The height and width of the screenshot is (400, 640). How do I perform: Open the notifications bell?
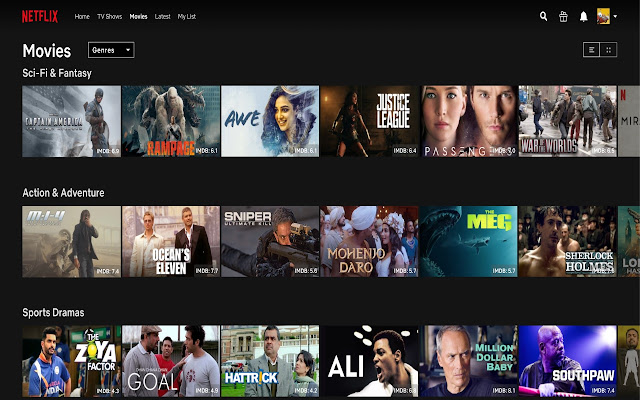(x=584, y=16)
